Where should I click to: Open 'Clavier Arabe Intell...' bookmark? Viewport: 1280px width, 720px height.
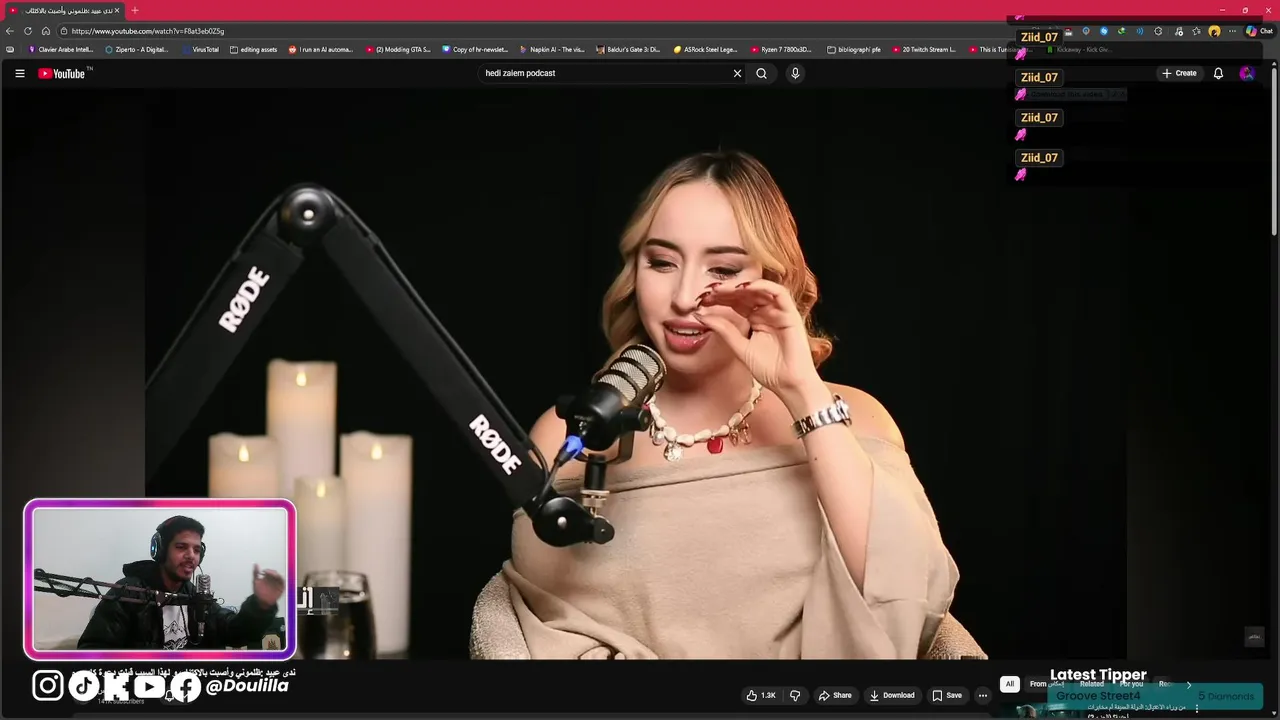pyautogui.click(x=61, y=49)
